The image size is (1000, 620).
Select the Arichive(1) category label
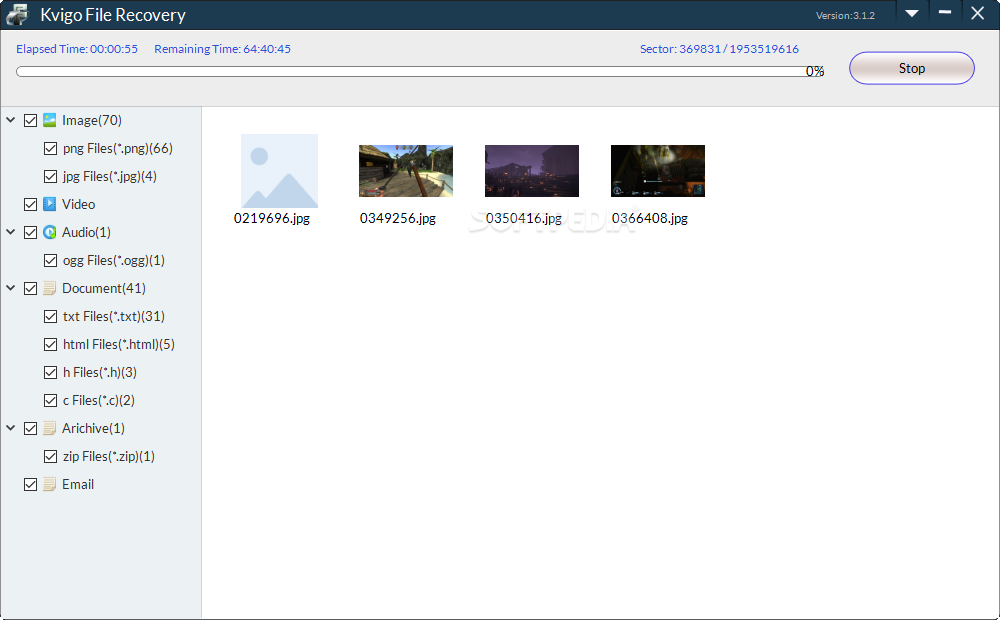pos(93,428)
